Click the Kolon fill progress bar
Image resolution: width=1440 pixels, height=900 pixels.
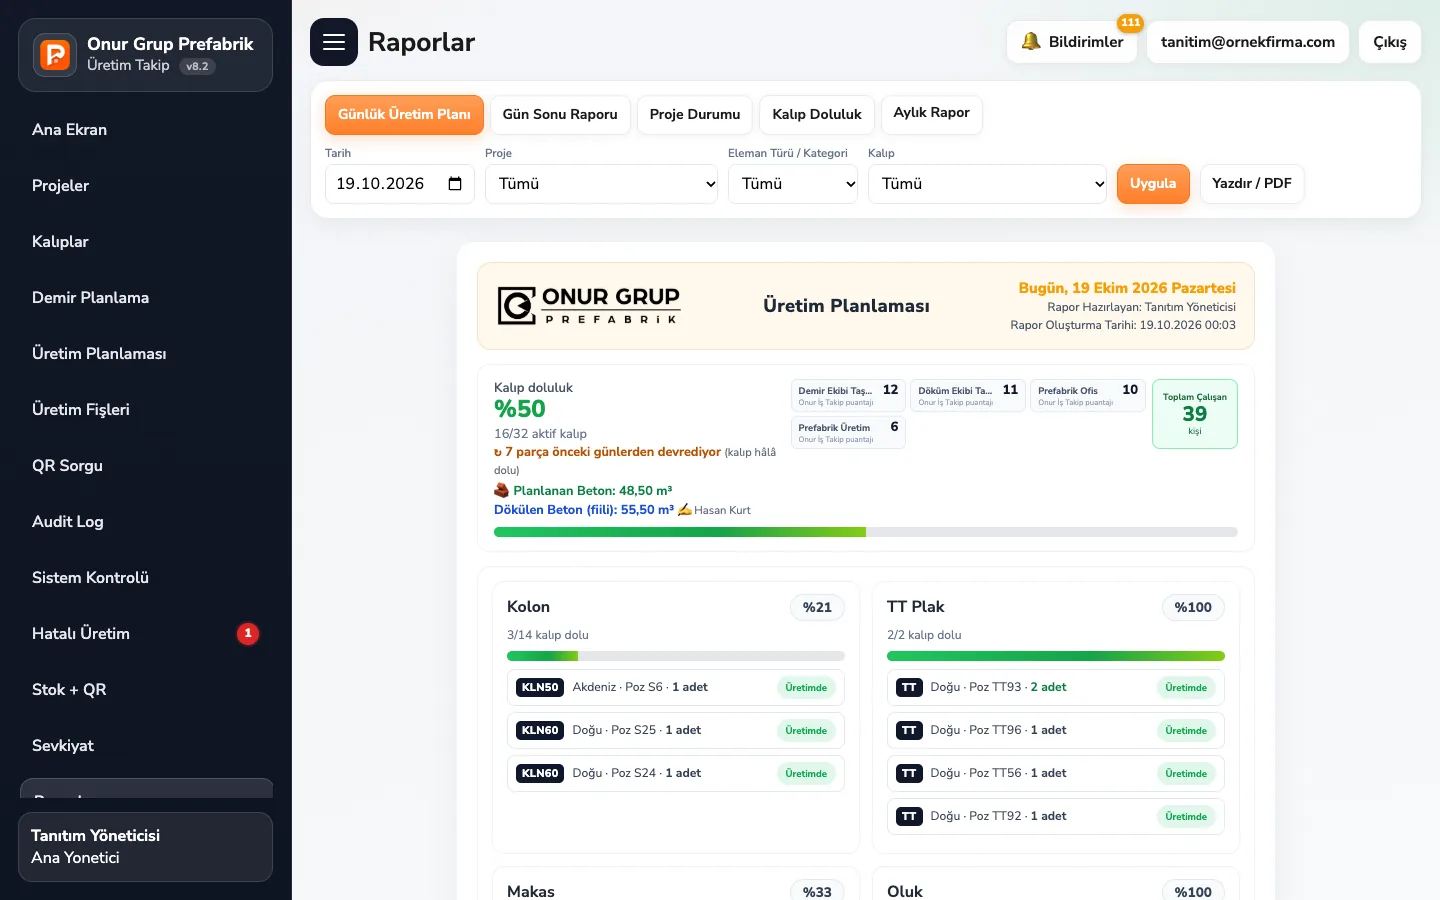pos(676,656)
